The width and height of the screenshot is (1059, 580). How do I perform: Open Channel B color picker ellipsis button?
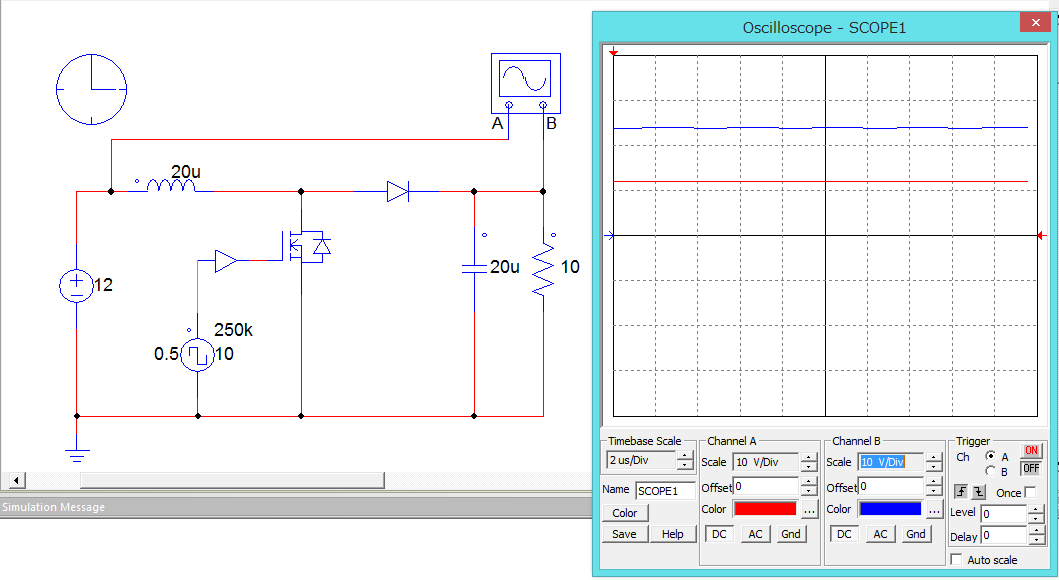[x=934, y=510]
